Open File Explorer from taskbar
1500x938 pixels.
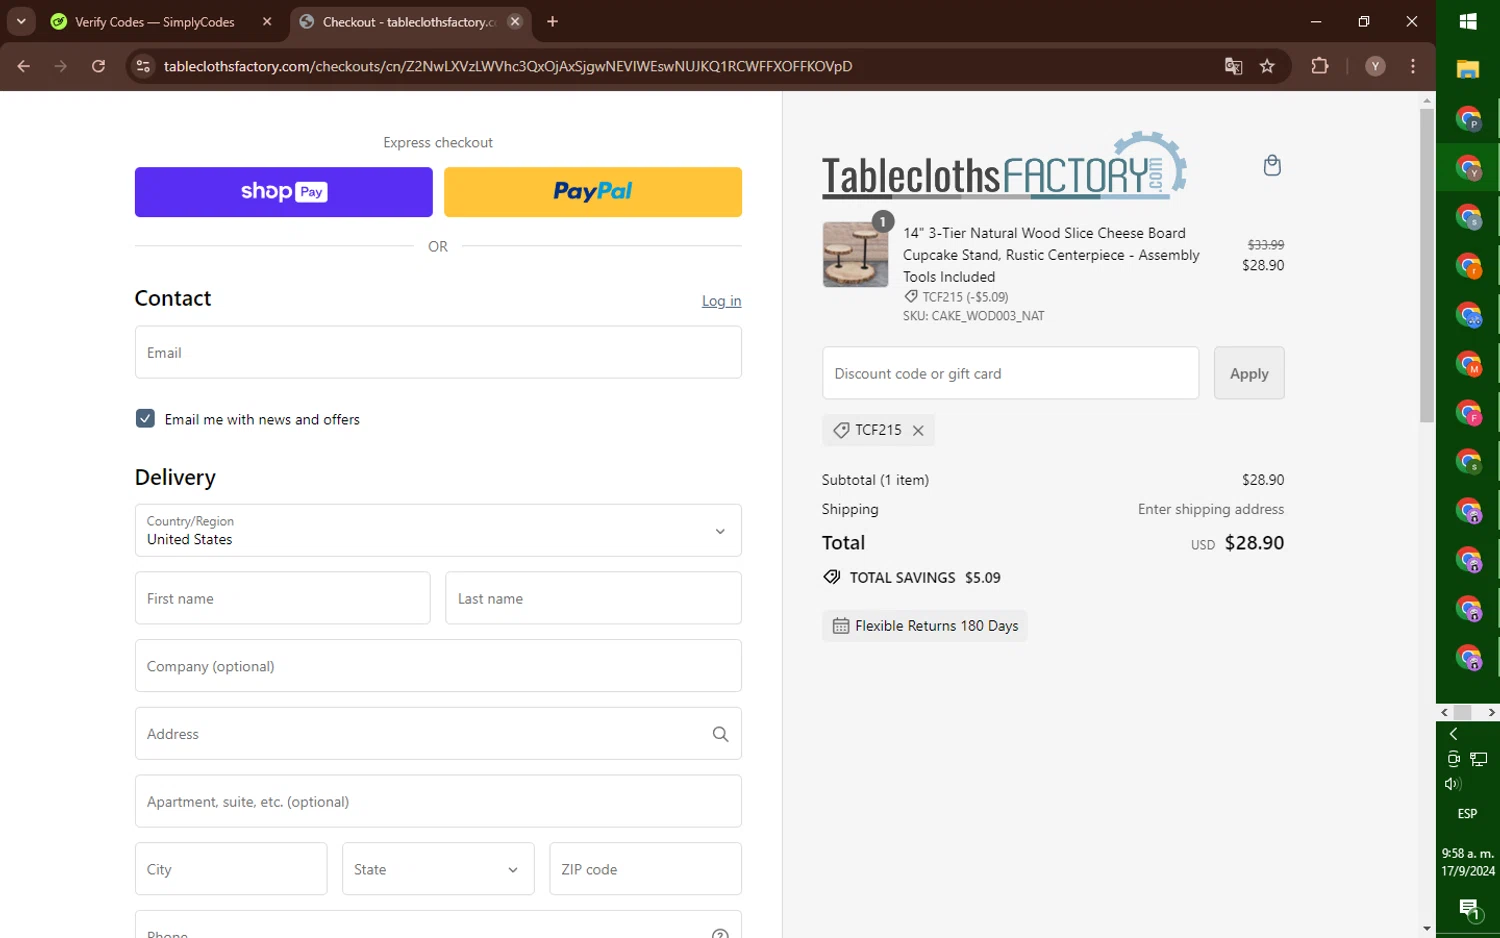(x=1468, y=69)
